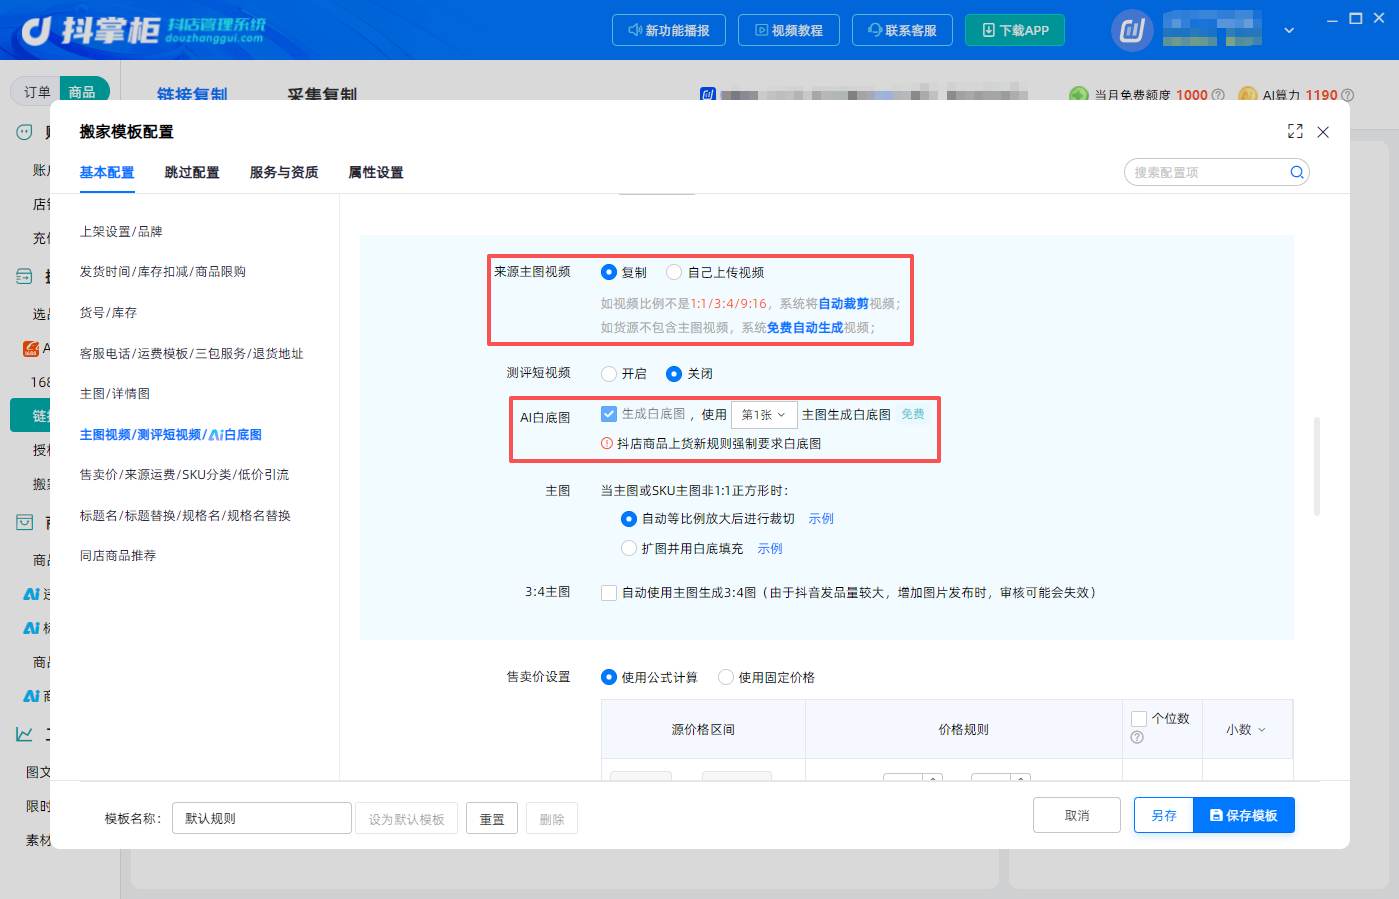This screenshot has width=1399, height=899.
Task: Expand the account dropdown chevron at top
Action: (x=1289, y=30)
